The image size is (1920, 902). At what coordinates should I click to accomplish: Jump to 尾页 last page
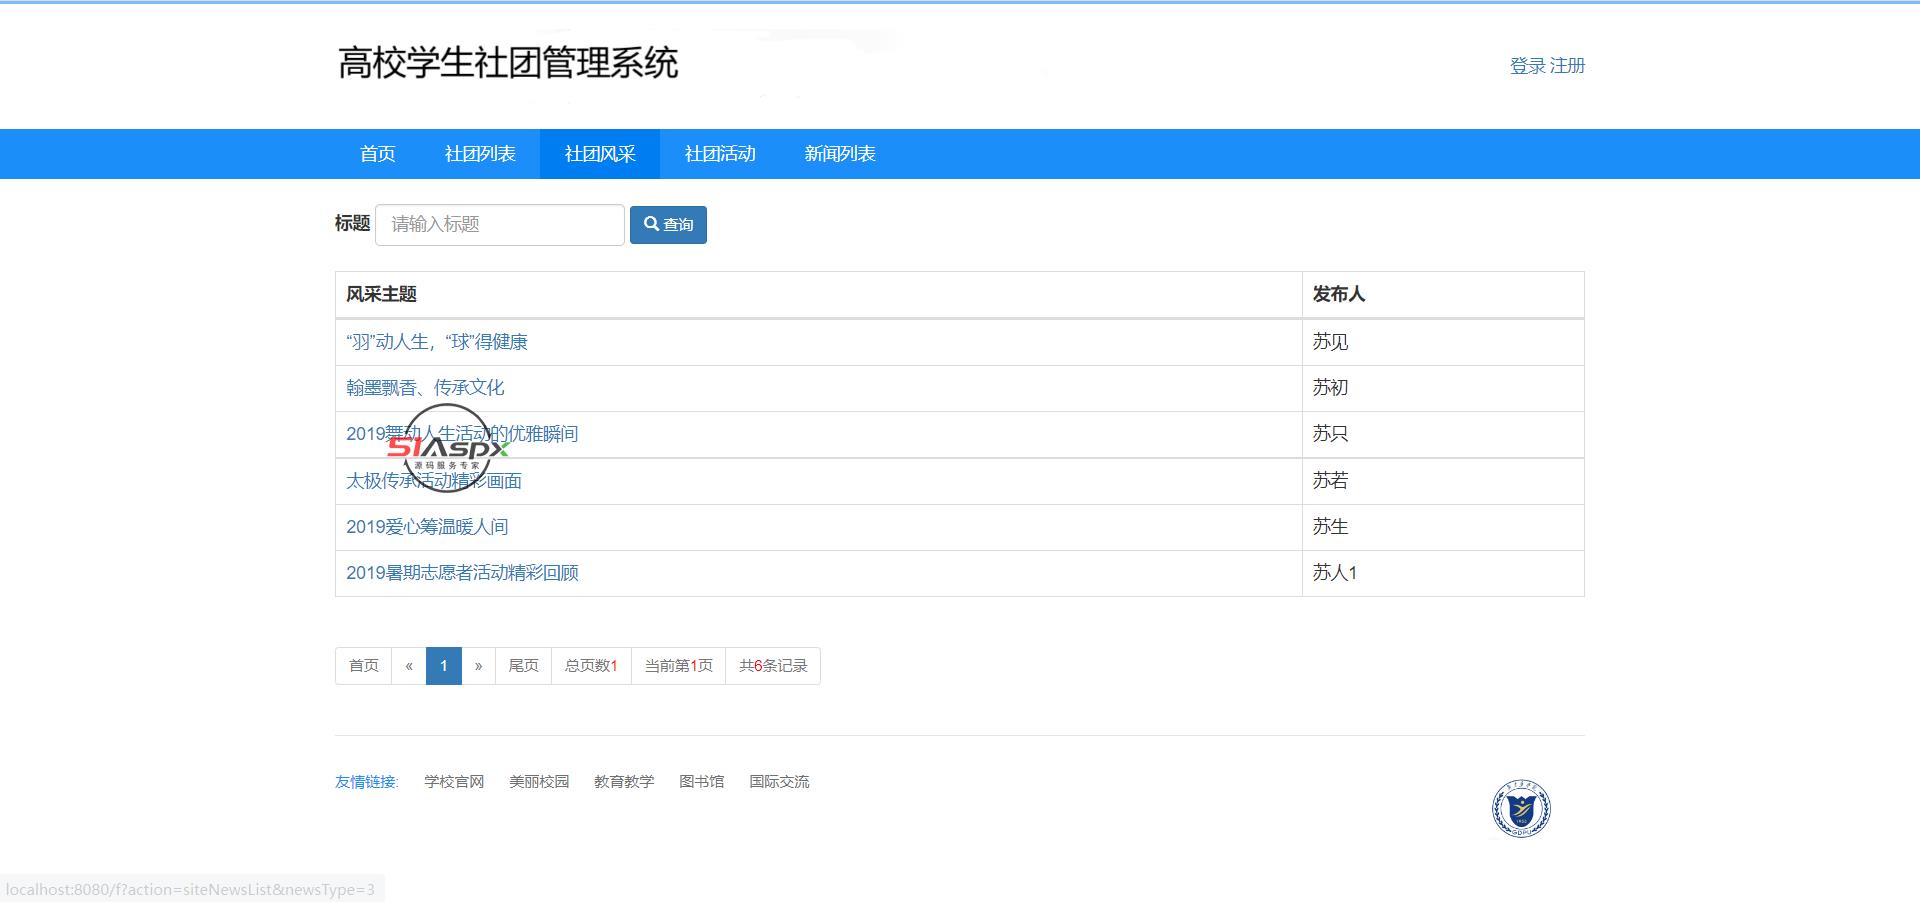point(523,666)
